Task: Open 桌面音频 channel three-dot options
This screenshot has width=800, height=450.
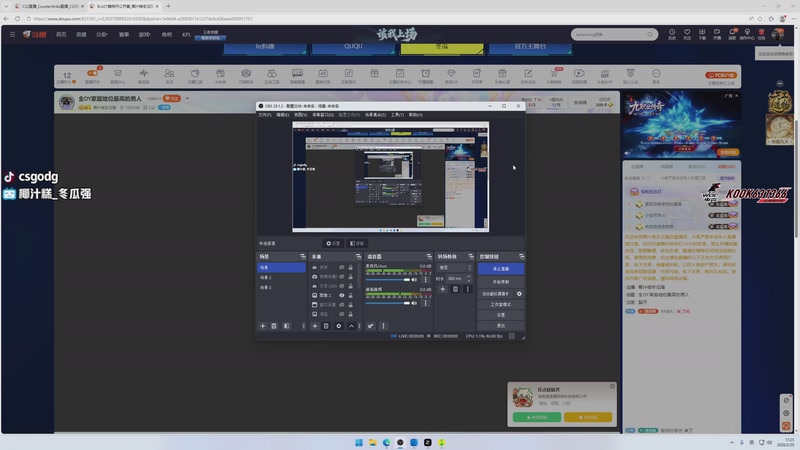Action: [x=426, y=303]
